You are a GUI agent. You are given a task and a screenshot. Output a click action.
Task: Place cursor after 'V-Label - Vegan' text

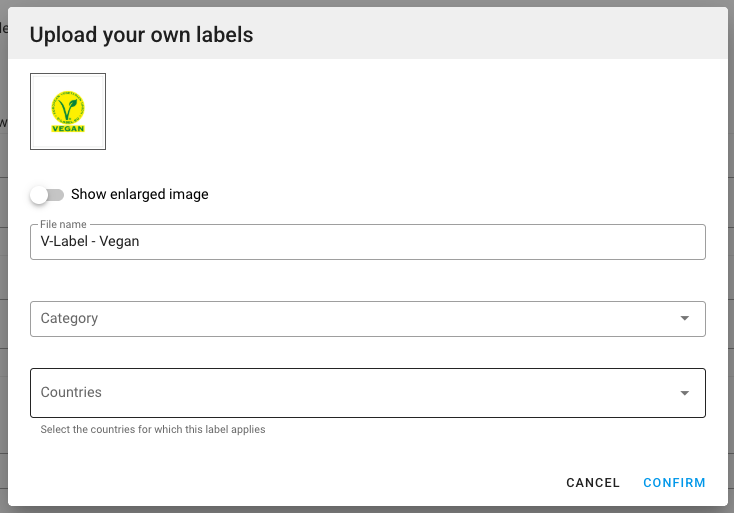tap(140, 242)
